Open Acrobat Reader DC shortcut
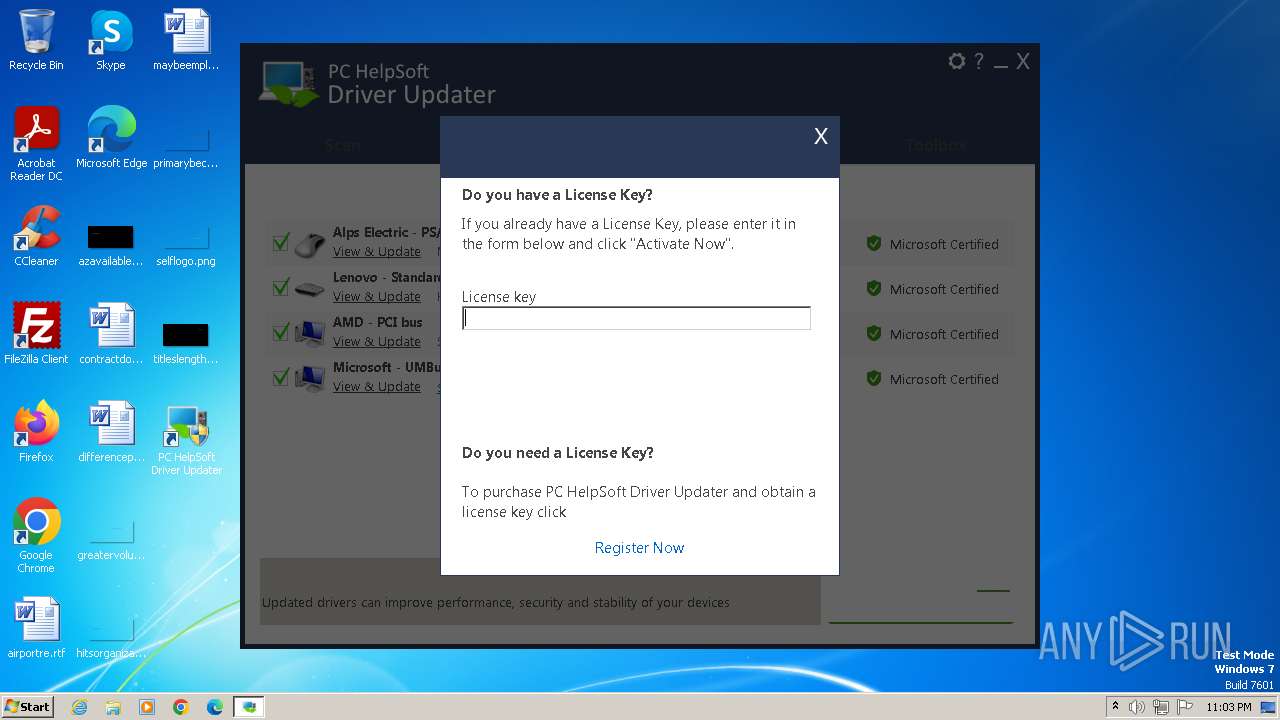Image resolution: width=1280 pixels, height=720 pixels. [x=36, y=144]
